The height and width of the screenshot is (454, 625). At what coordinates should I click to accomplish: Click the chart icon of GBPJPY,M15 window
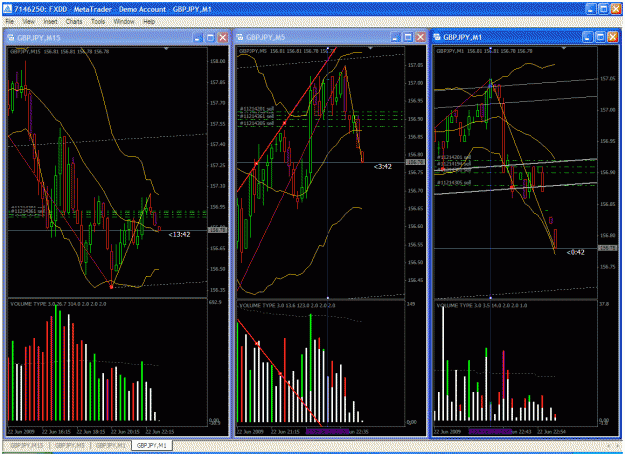pyautogui.click(x=11, y=38)
